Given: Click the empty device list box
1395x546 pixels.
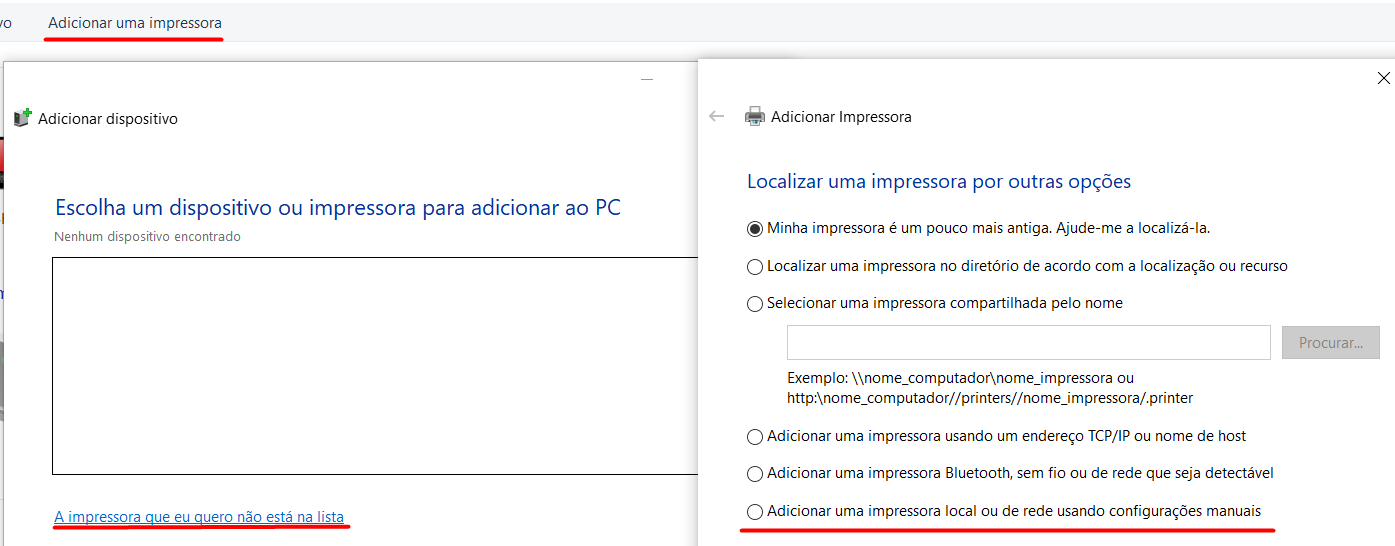Looking at the screenshot, I should pyautogui.click(x=375, y=366).
